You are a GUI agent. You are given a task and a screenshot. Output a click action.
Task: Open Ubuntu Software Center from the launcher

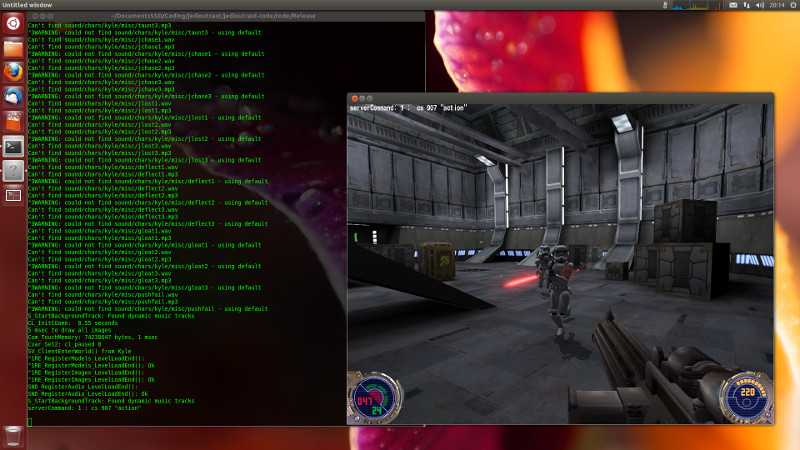click(13, 121)
